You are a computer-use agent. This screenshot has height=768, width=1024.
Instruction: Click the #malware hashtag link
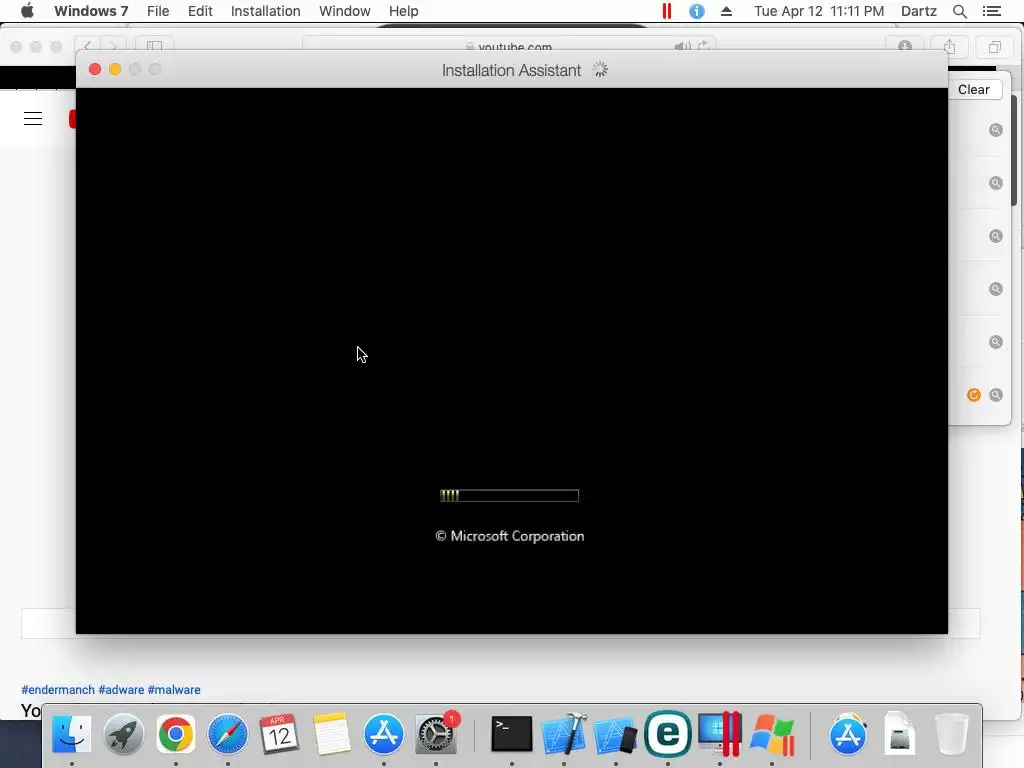pyautogui.click(x=174, y=690)
